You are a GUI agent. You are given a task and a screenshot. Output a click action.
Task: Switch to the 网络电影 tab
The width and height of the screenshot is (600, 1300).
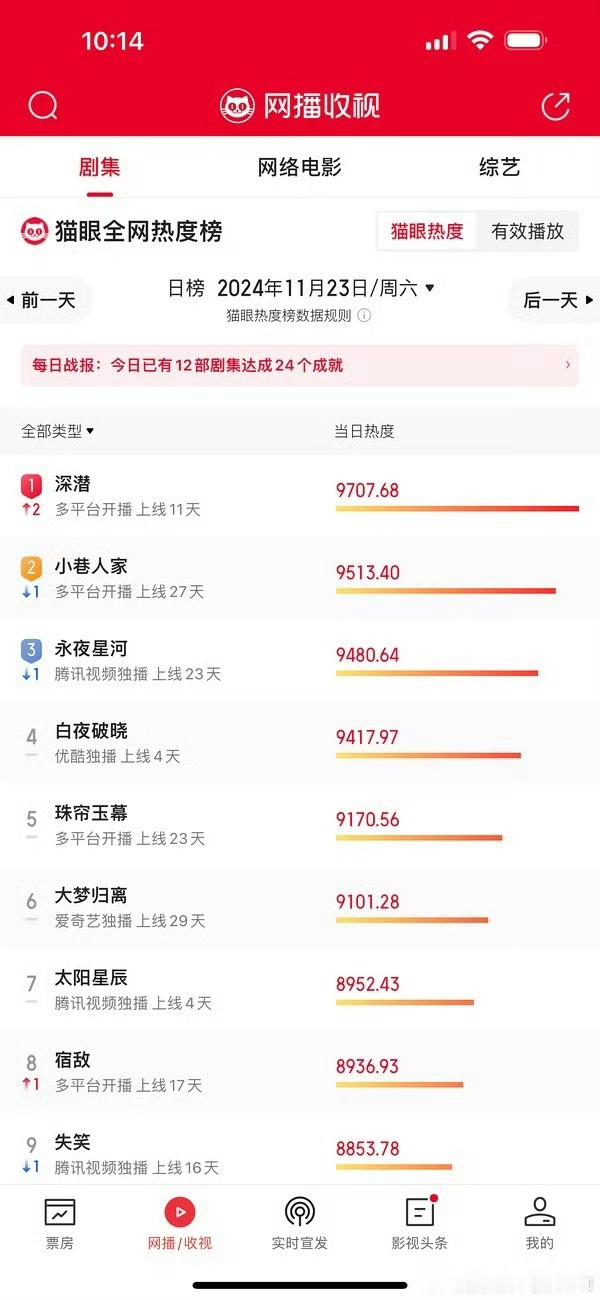coord(300,167)
